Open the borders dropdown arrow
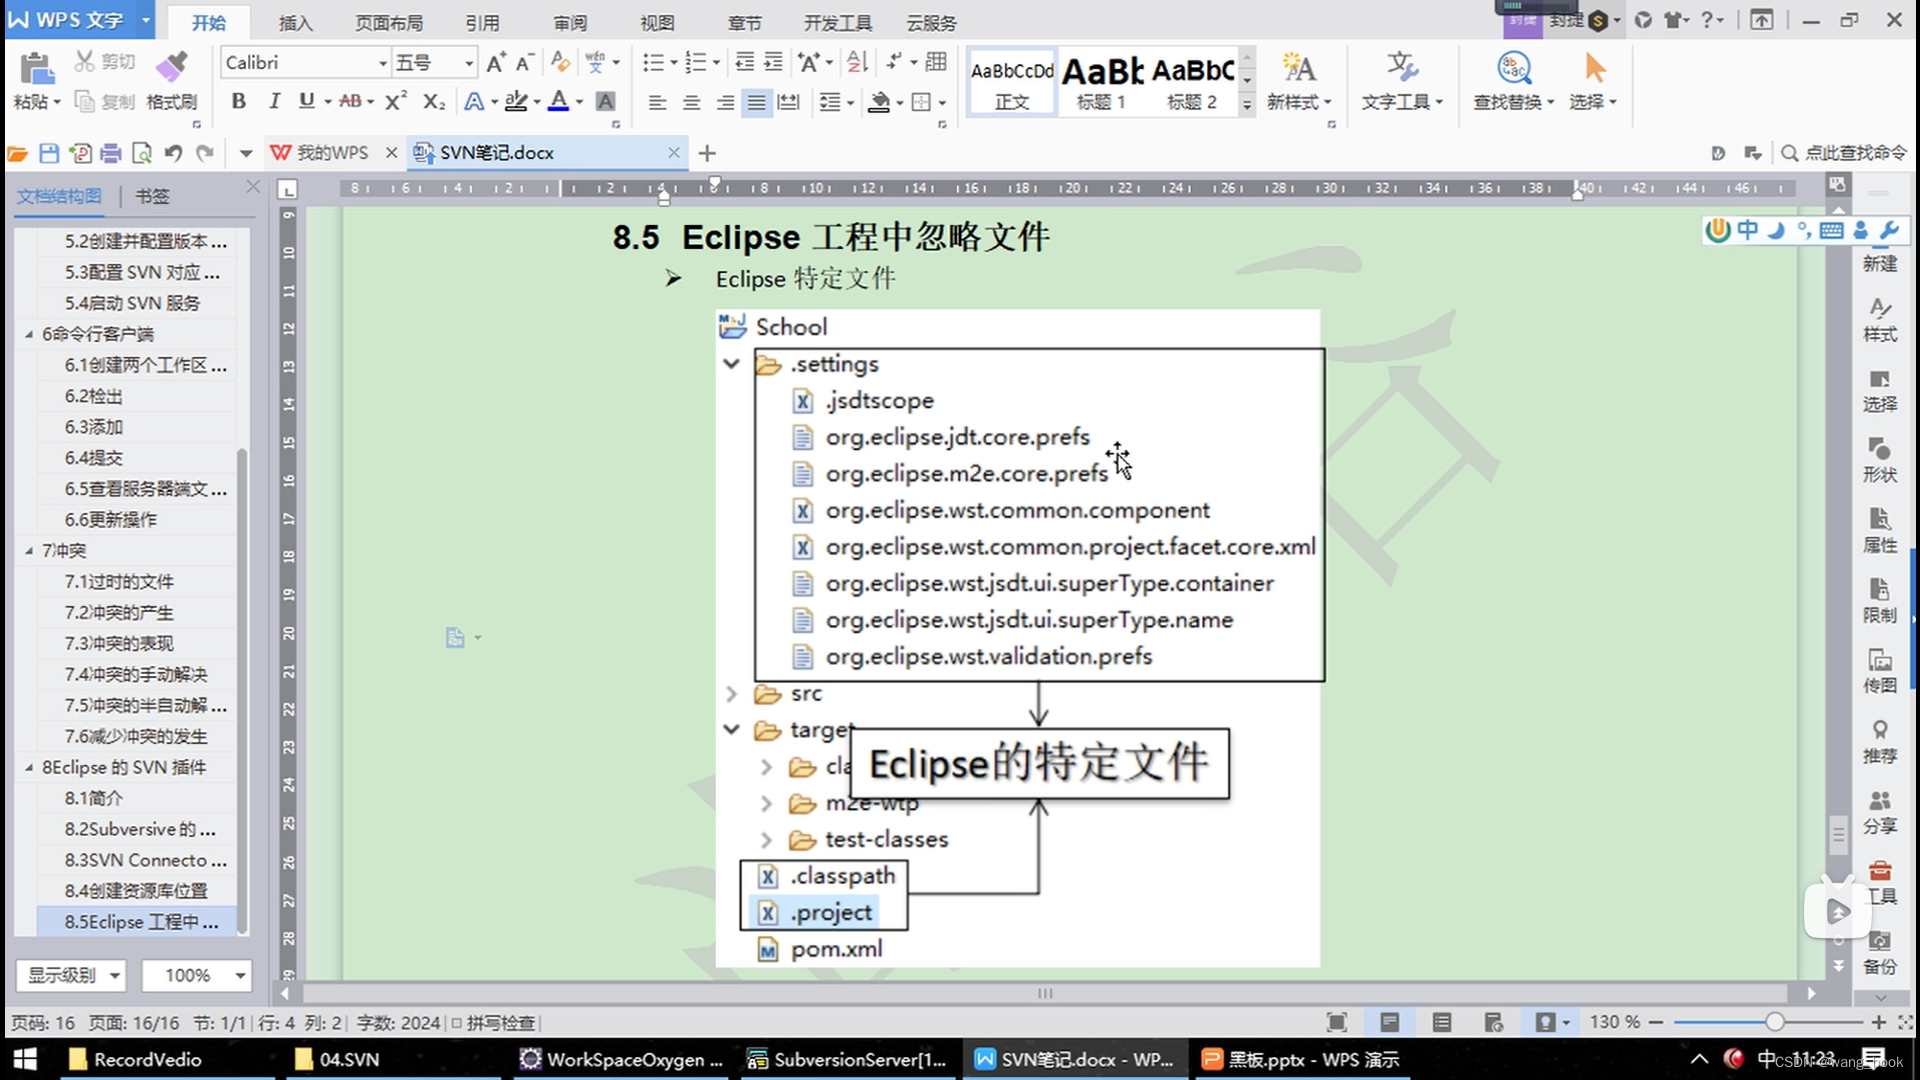This screenshot has width=1920, height=1080. 942,102
